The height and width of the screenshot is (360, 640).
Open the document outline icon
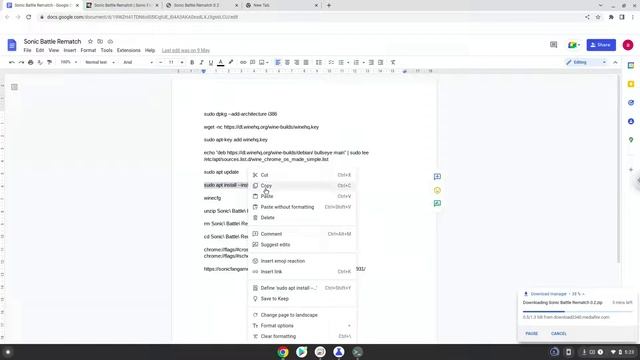click(14, 87)
